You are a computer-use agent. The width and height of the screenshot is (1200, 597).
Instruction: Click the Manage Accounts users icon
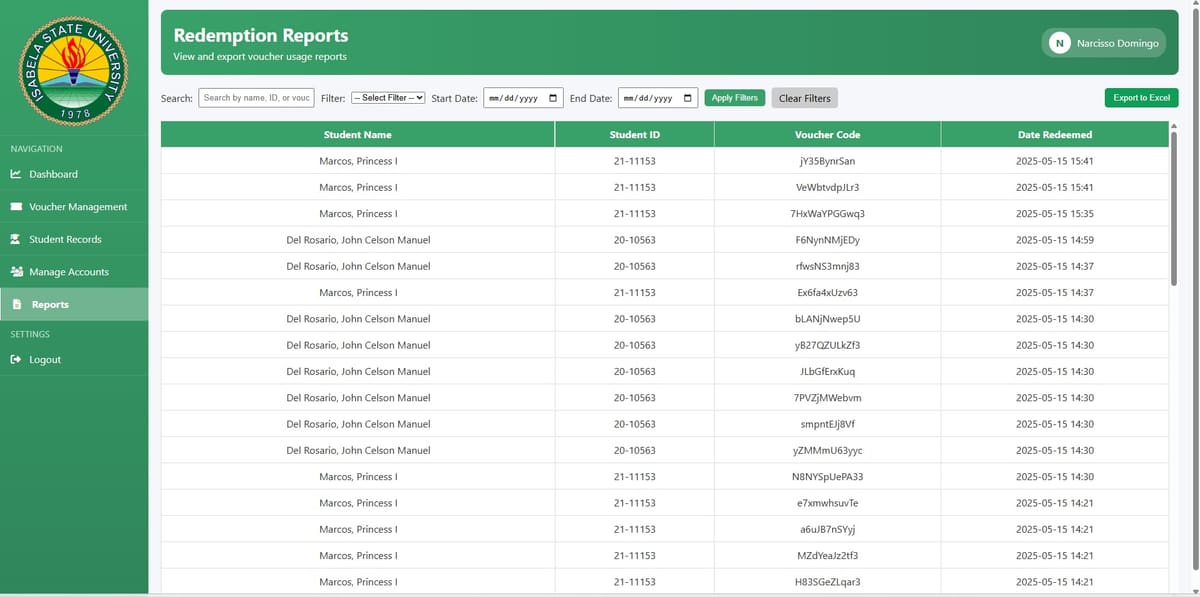coord(16,272)
